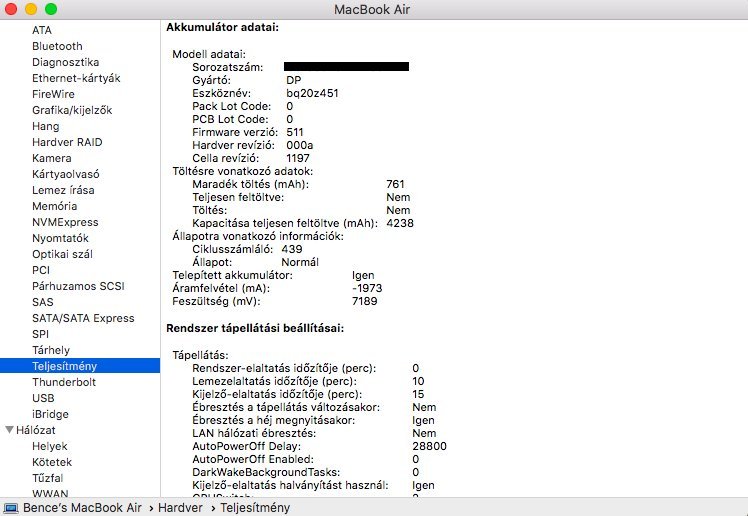Select Lemez írása entry
748x516 pixels.
click(63, 190)
